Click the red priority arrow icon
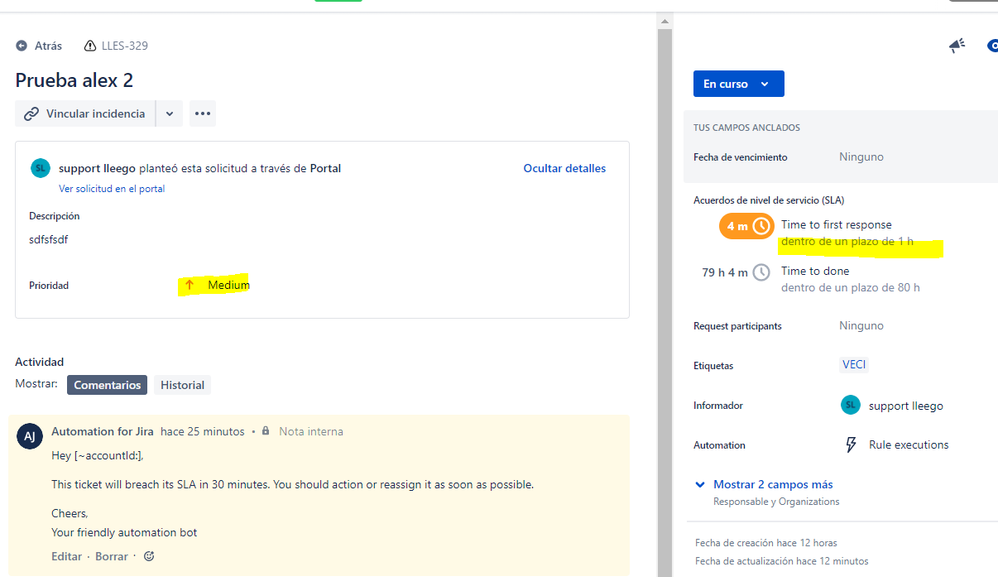The image size is (998, 577). 189,285
